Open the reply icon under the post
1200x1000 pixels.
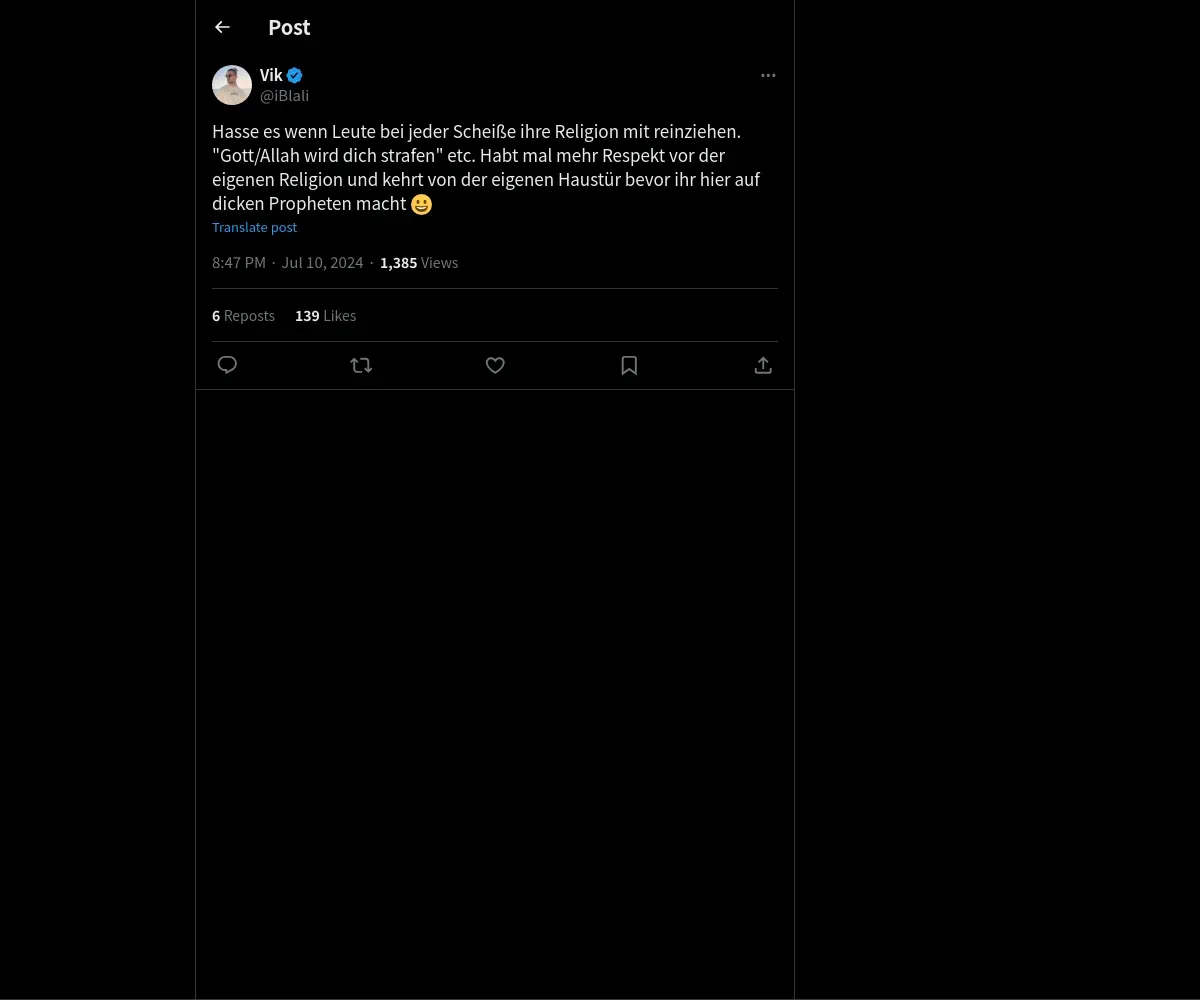[x=227, y=365]
